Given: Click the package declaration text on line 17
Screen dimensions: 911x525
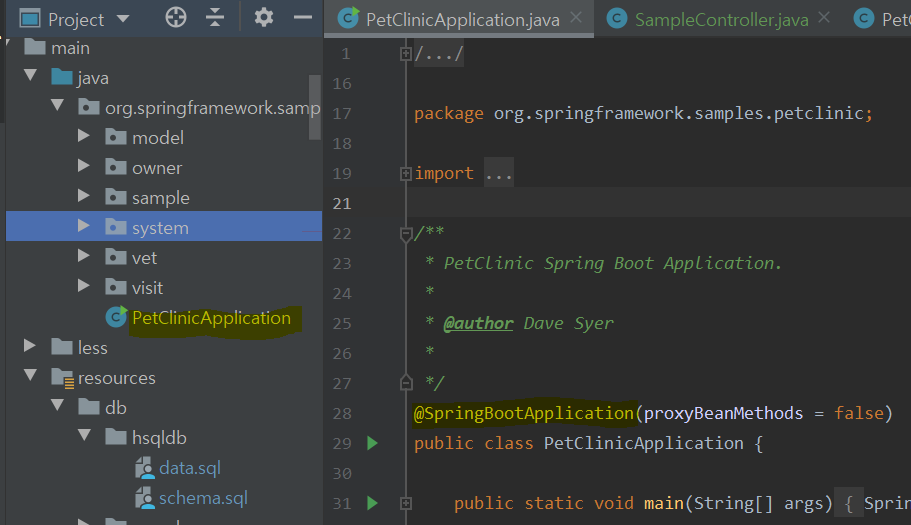Looking at the screenshot, I should coord(643,113).
